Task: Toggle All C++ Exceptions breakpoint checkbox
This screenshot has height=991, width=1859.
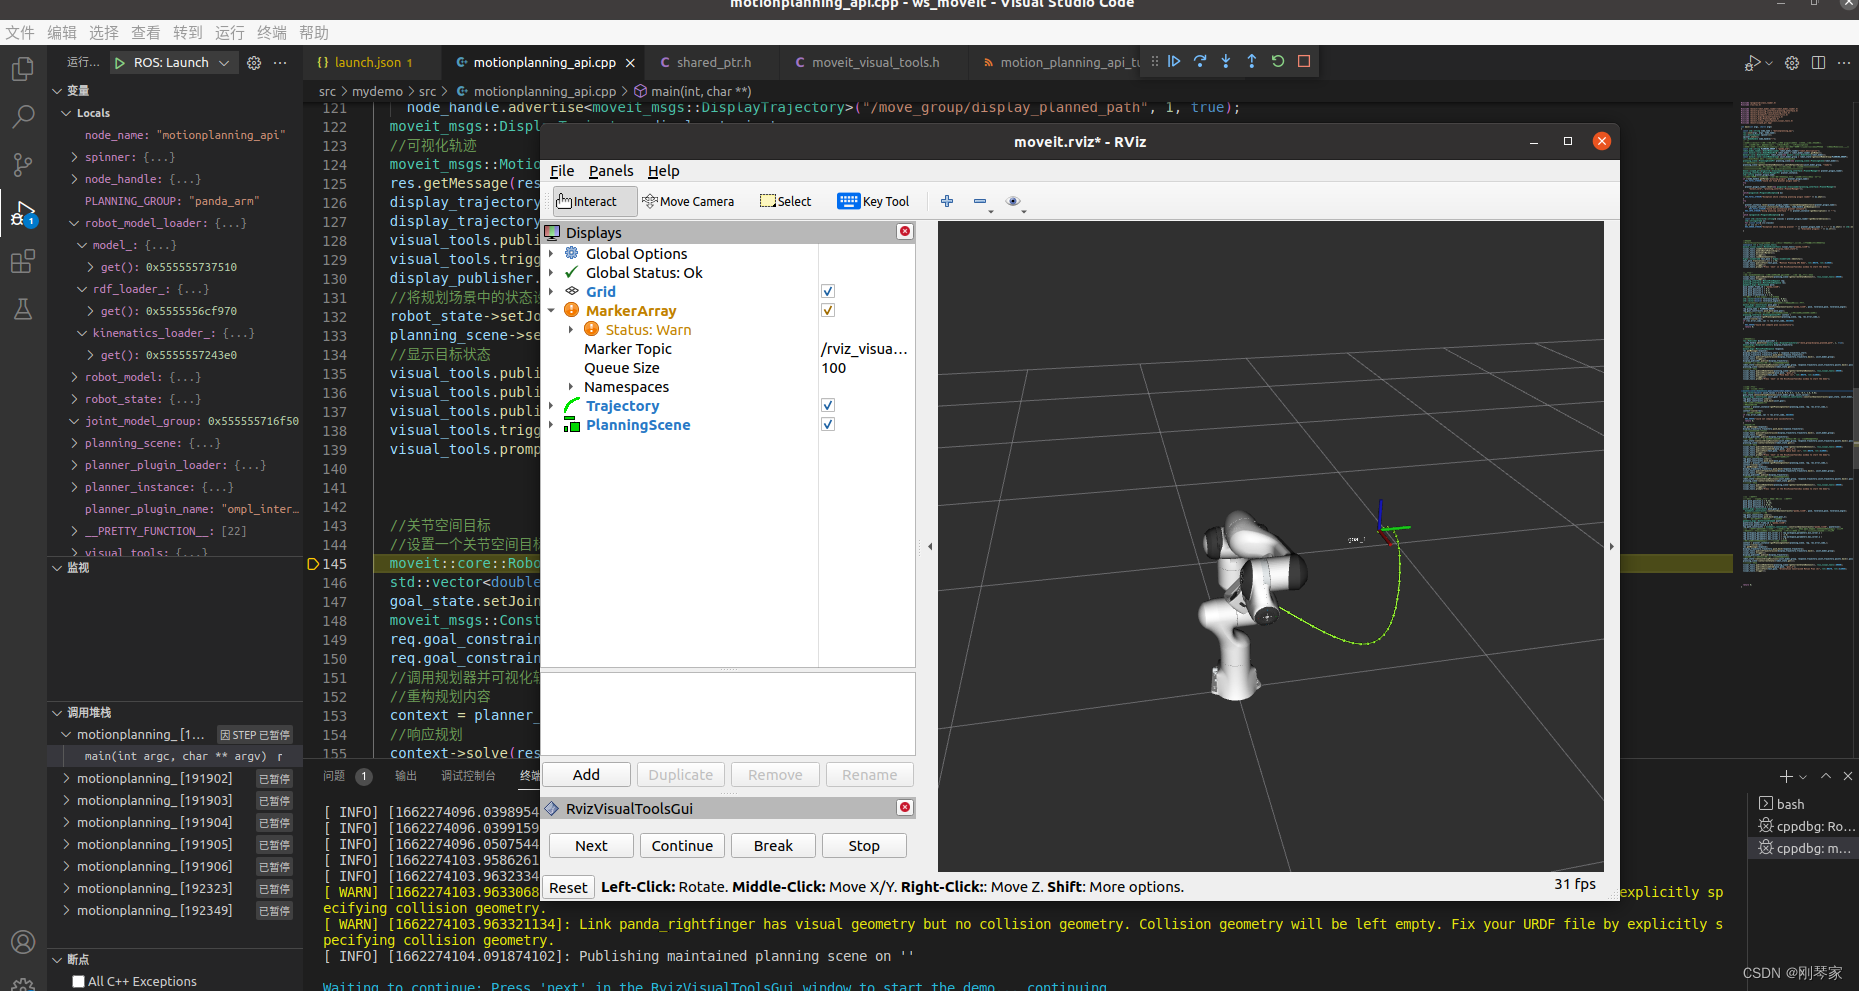Action: [x=78, y=982]
